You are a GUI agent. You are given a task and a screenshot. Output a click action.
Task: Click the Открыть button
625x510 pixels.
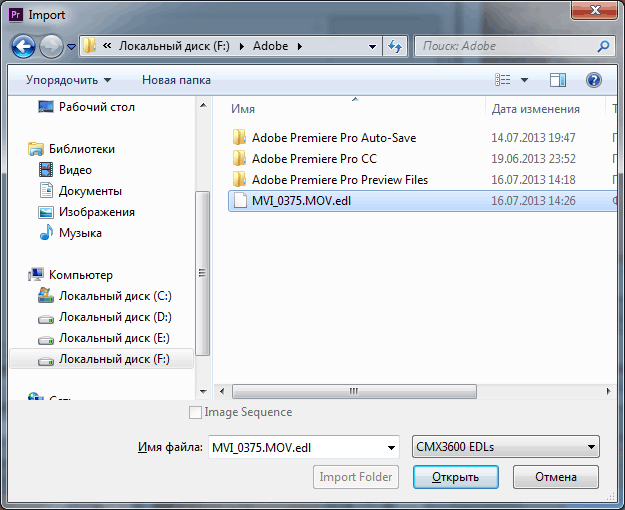coord(456,477)
